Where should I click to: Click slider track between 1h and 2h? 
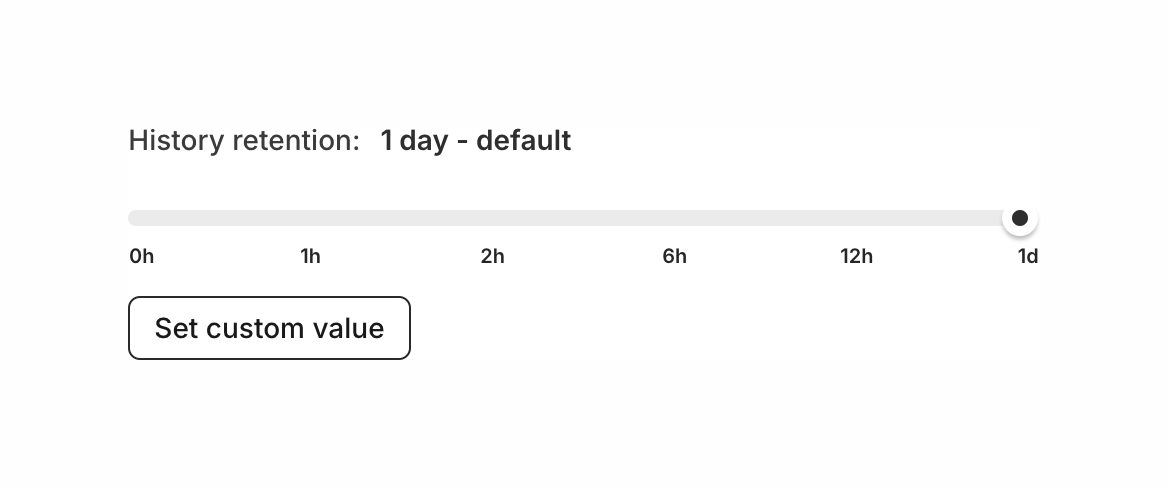click(x=403, y=218)
